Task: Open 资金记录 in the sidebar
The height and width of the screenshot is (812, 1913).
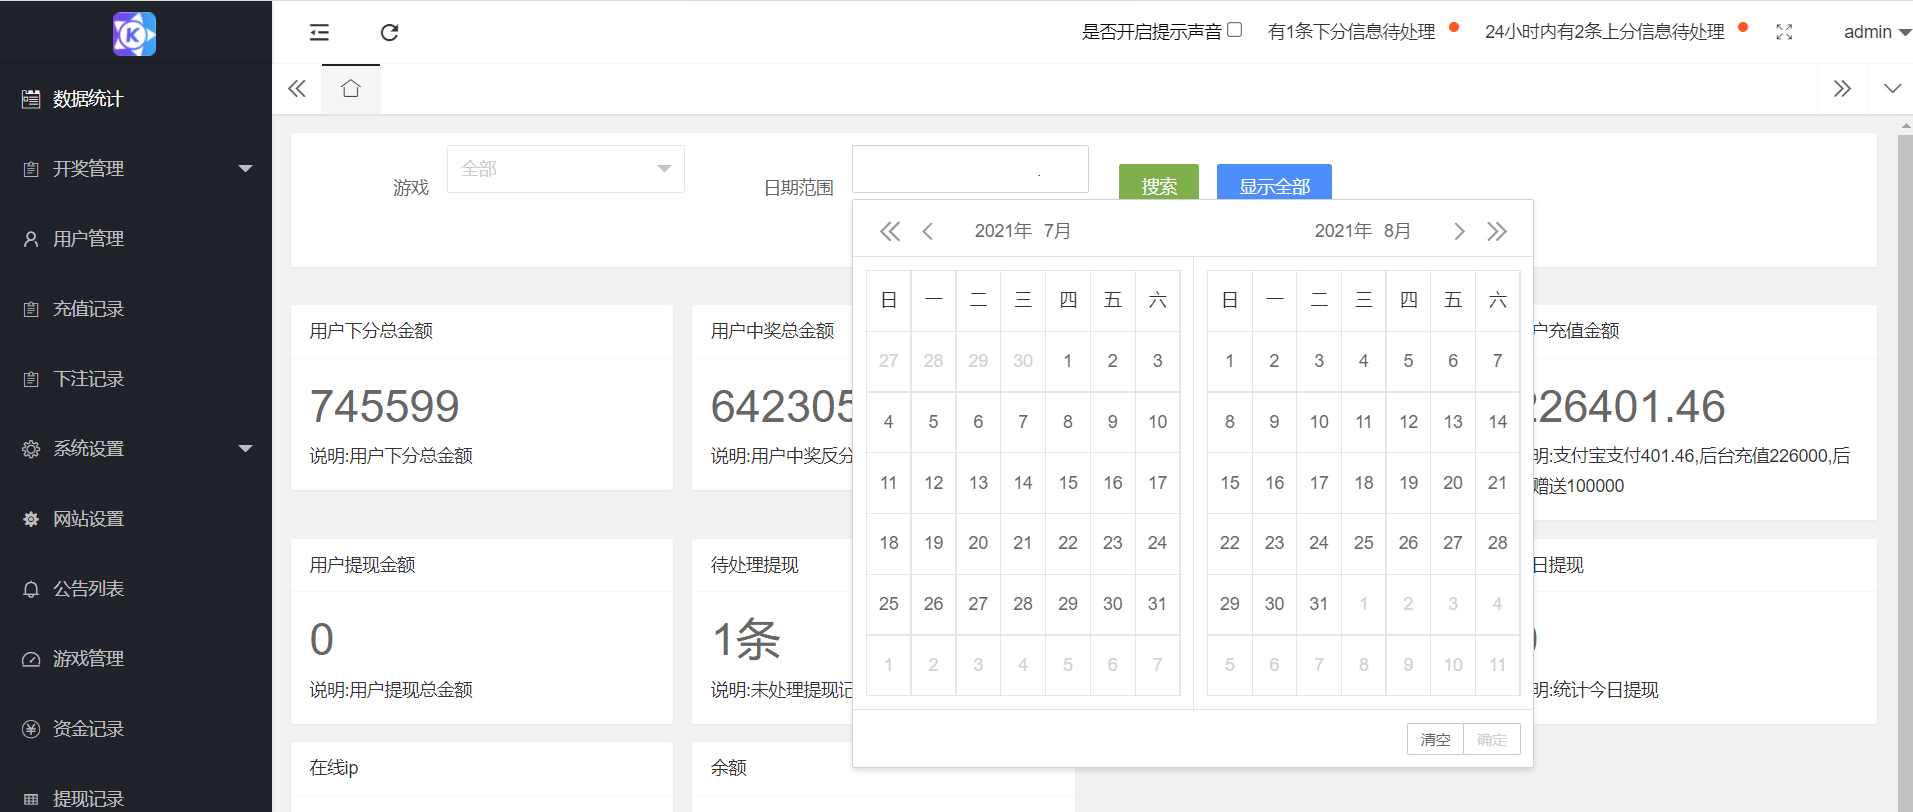Action: pyautogui.click(x=136, y=729)
